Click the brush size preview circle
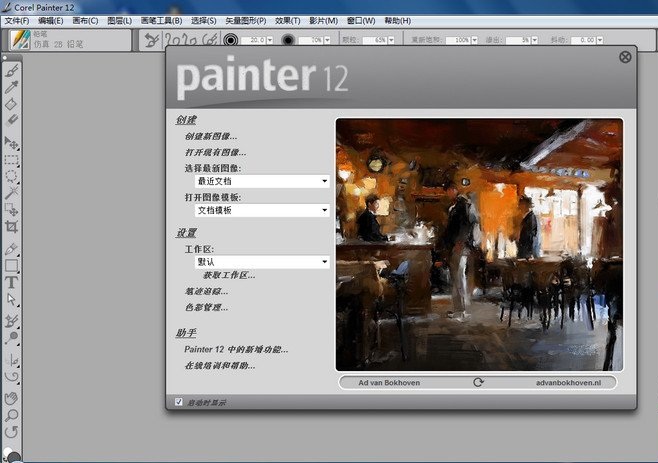The image size is (658, 463). [230, 40]
